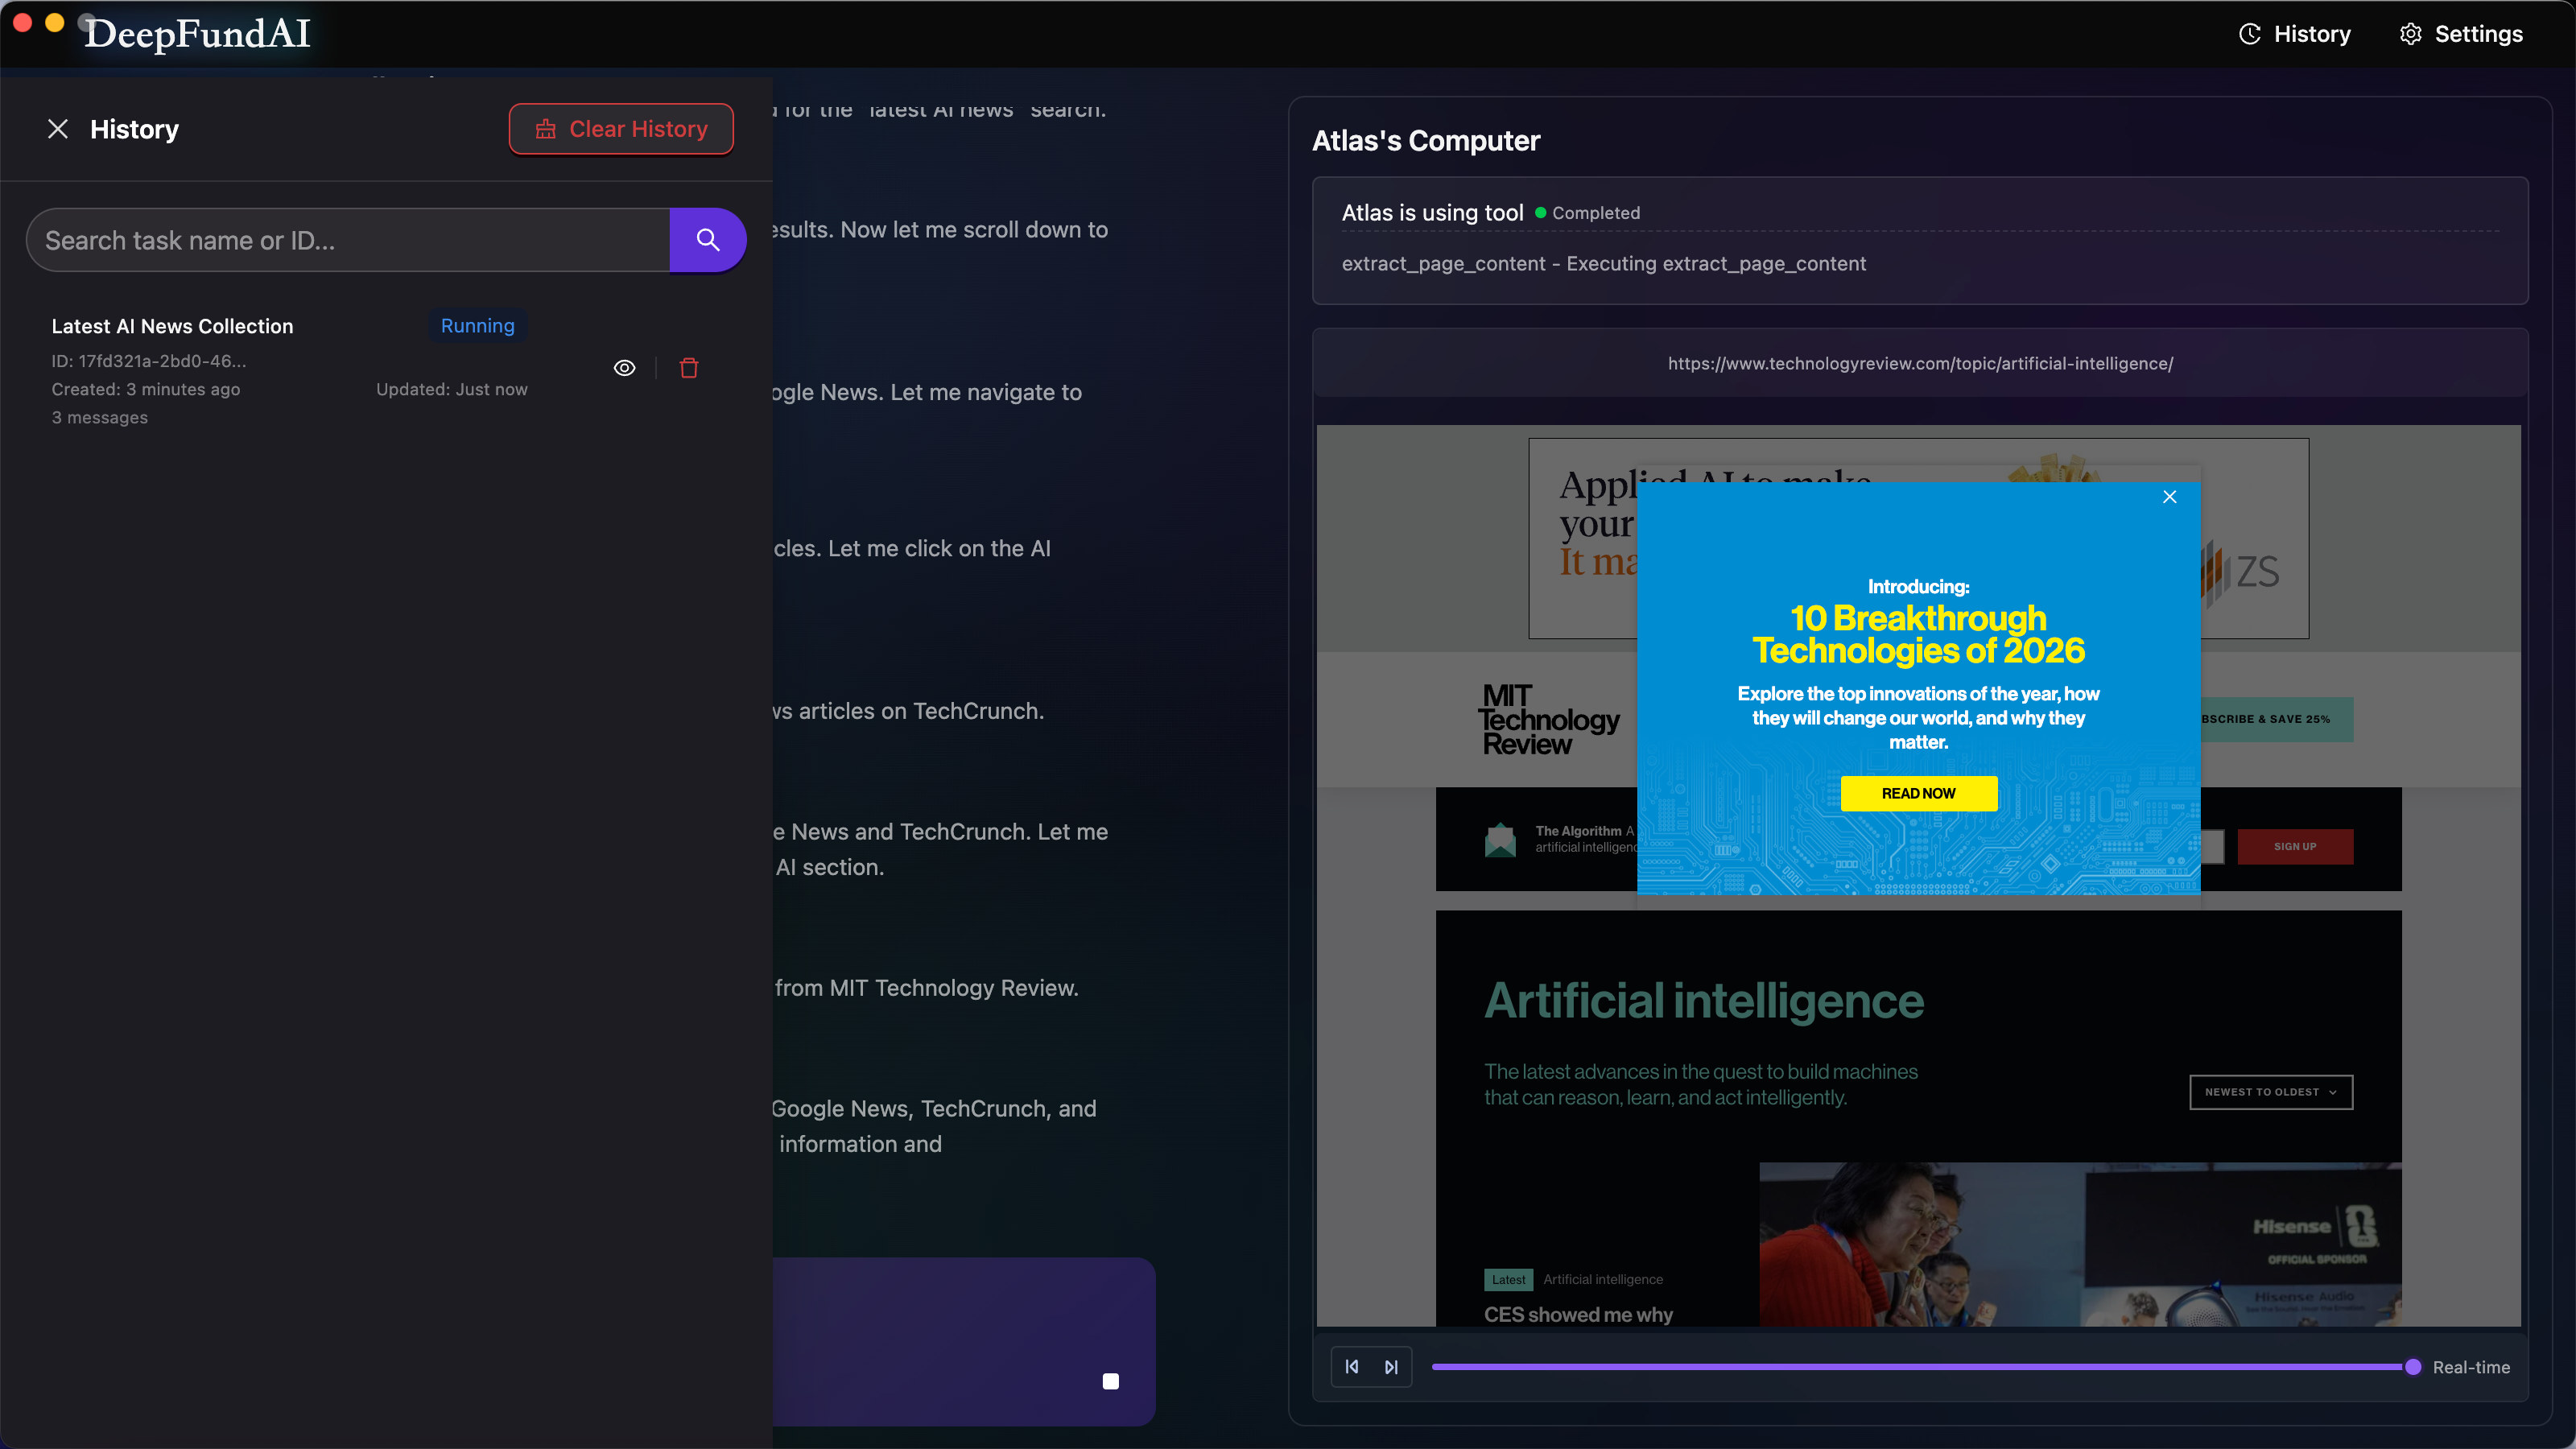Close the History side panel
The image size is (2576, 1449).
coord(58,129)
